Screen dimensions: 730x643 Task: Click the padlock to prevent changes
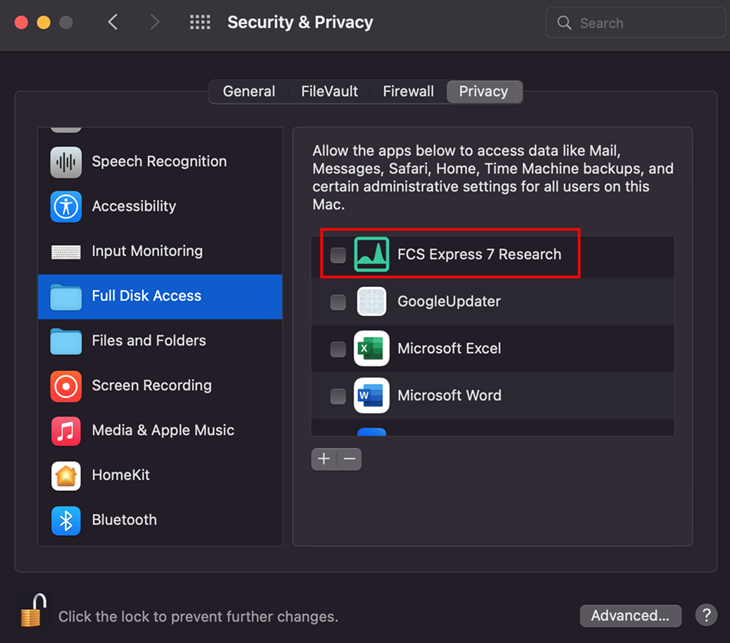[x=34, y=611]
